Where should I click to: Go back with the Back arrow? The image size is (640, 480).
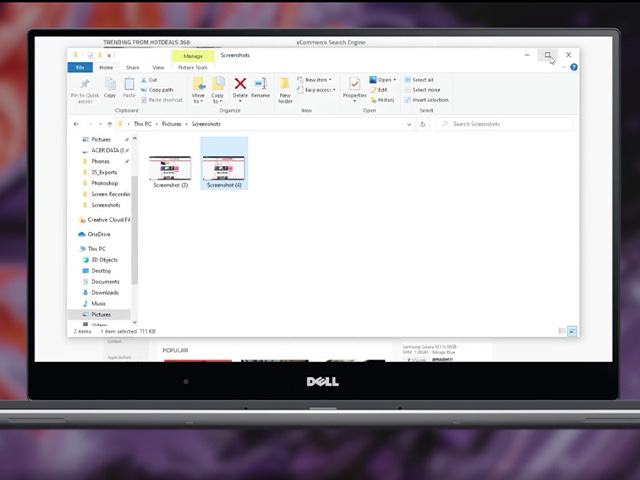pos(76,124)
